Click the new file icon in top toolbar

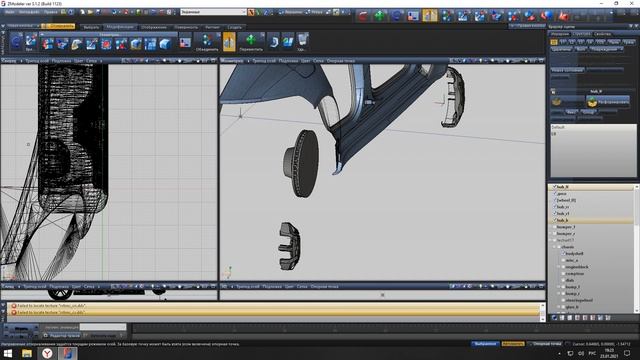coord(83,12)
